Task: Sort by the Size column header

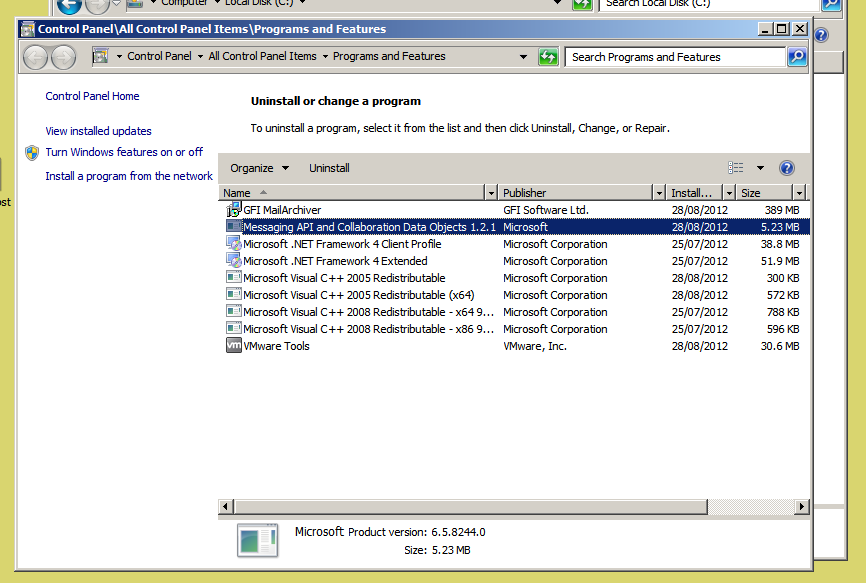Action: tap(765, 193)
